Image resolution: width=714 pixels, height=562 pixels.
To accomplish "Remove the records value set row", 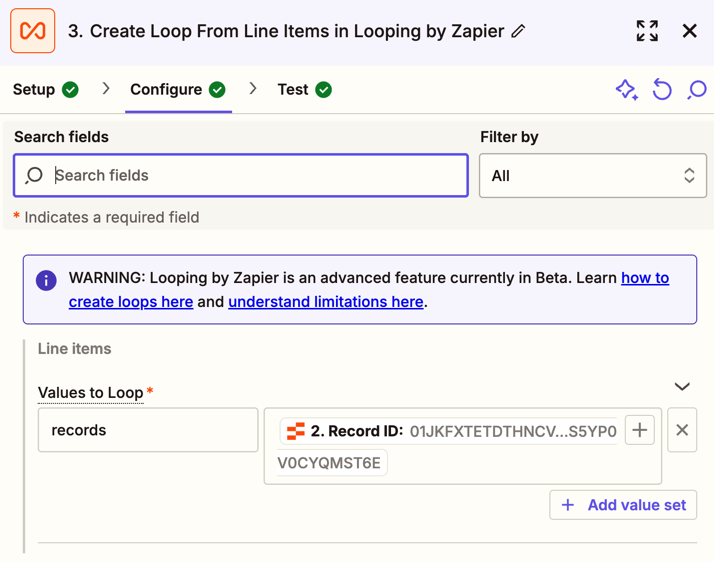I will click(x=682, y=430).
